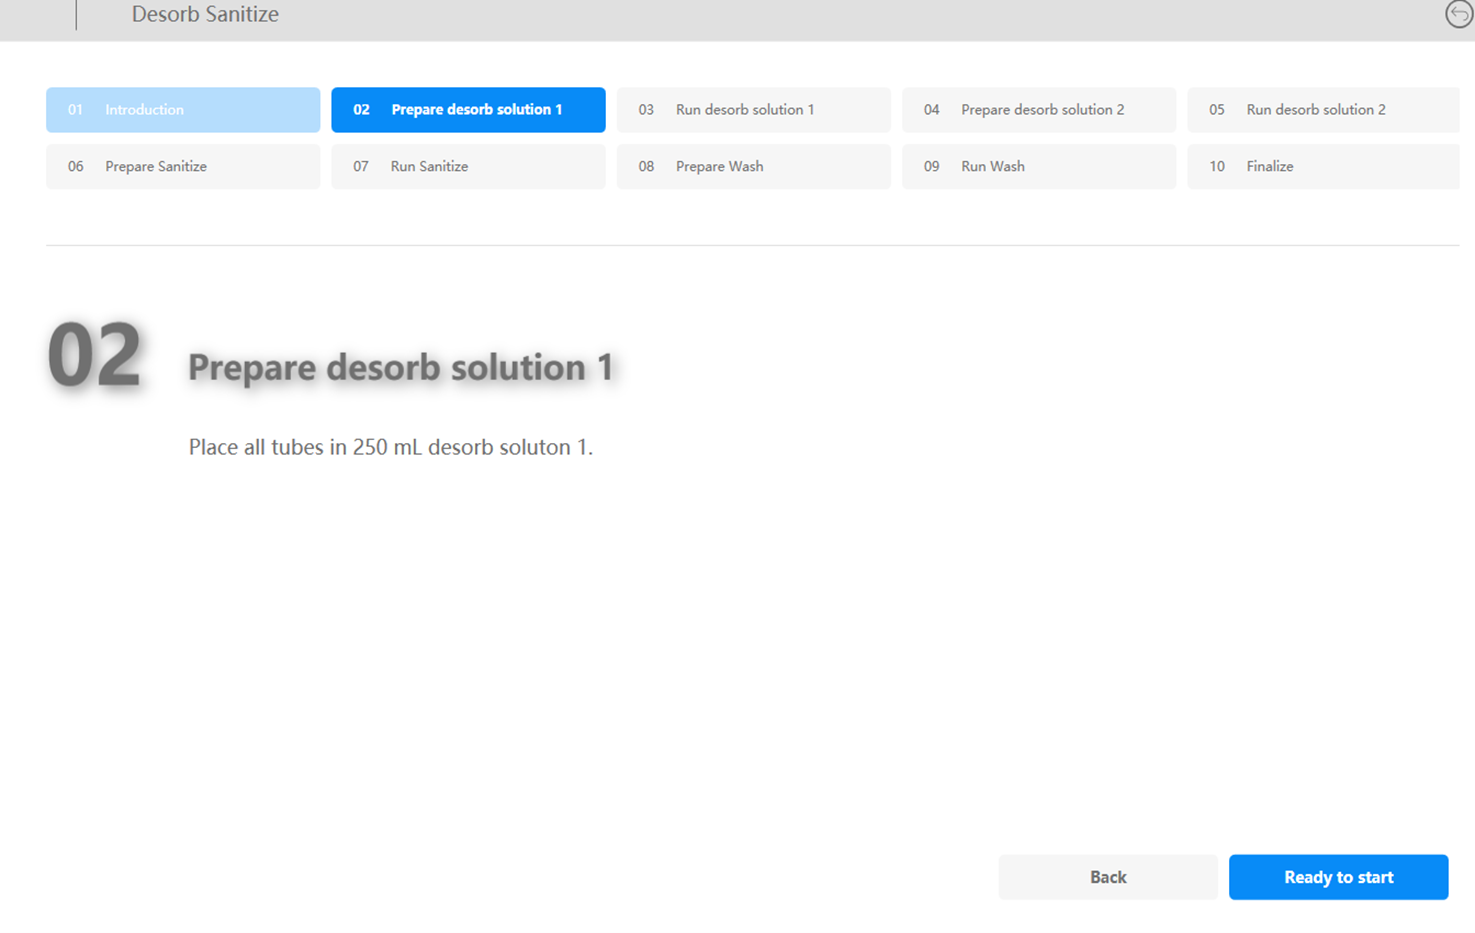This screenshot has height=933, width=1475.
Task: Select step 07 Run Sanitize
Action: coord(468,167)
